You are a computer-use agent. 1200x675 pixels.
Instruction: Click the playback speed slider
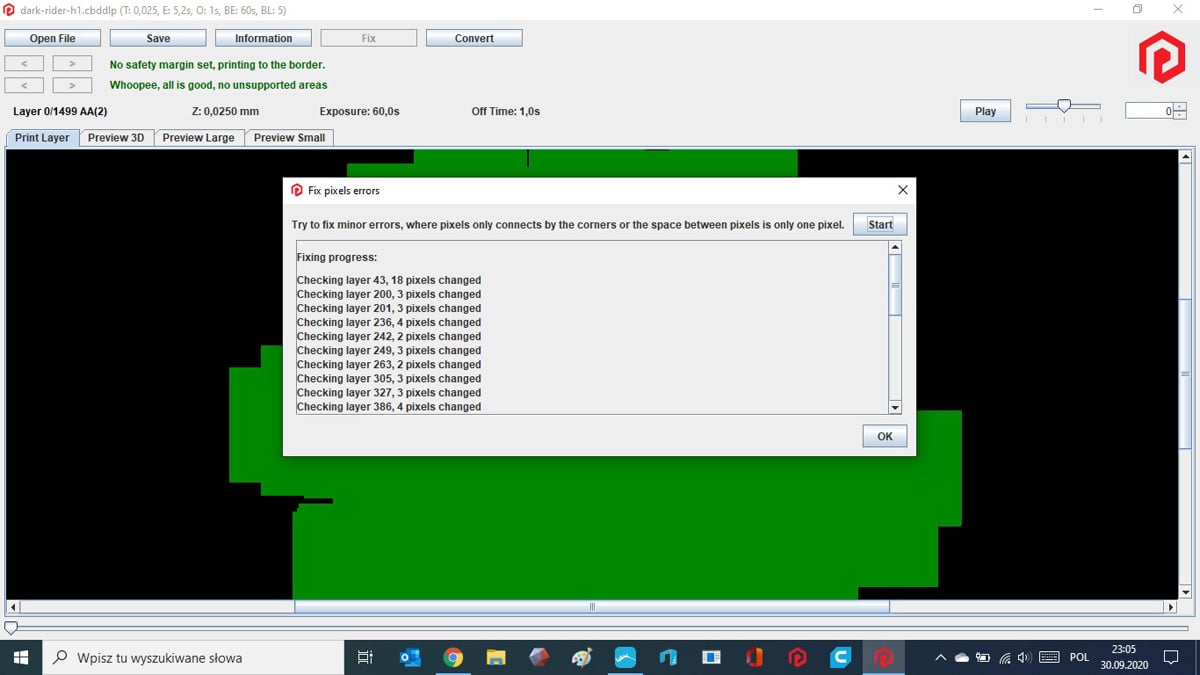1063,107
